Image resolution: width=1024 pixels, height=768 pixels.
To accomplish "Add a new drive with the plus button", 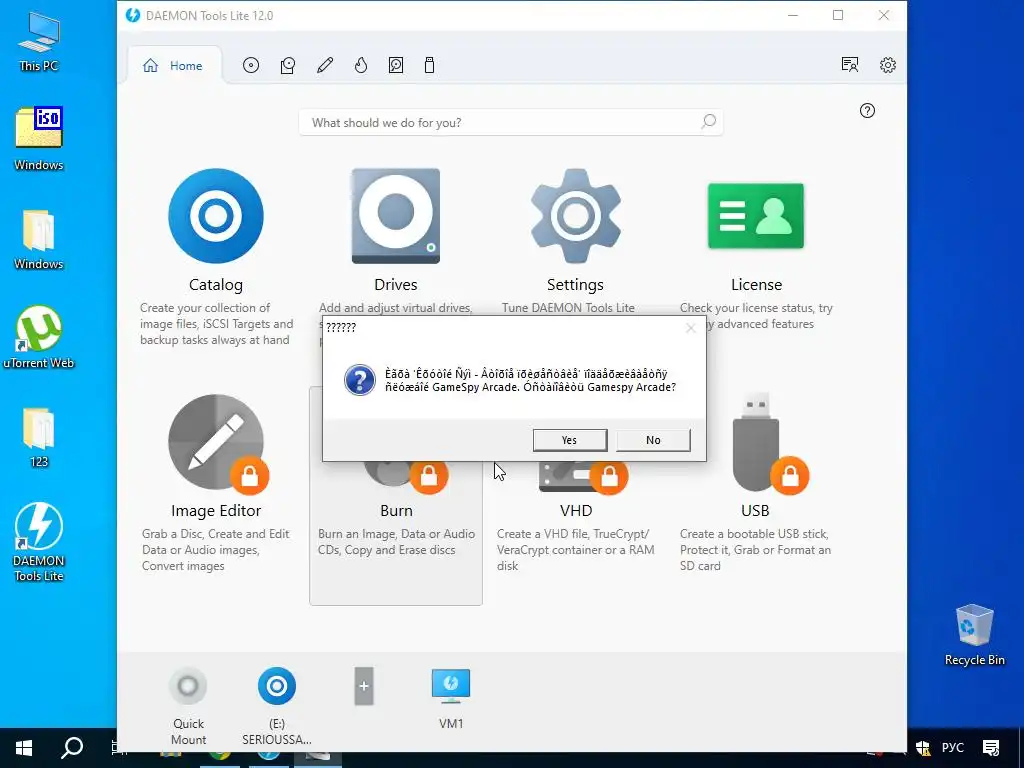I will [x=364, y=686].
